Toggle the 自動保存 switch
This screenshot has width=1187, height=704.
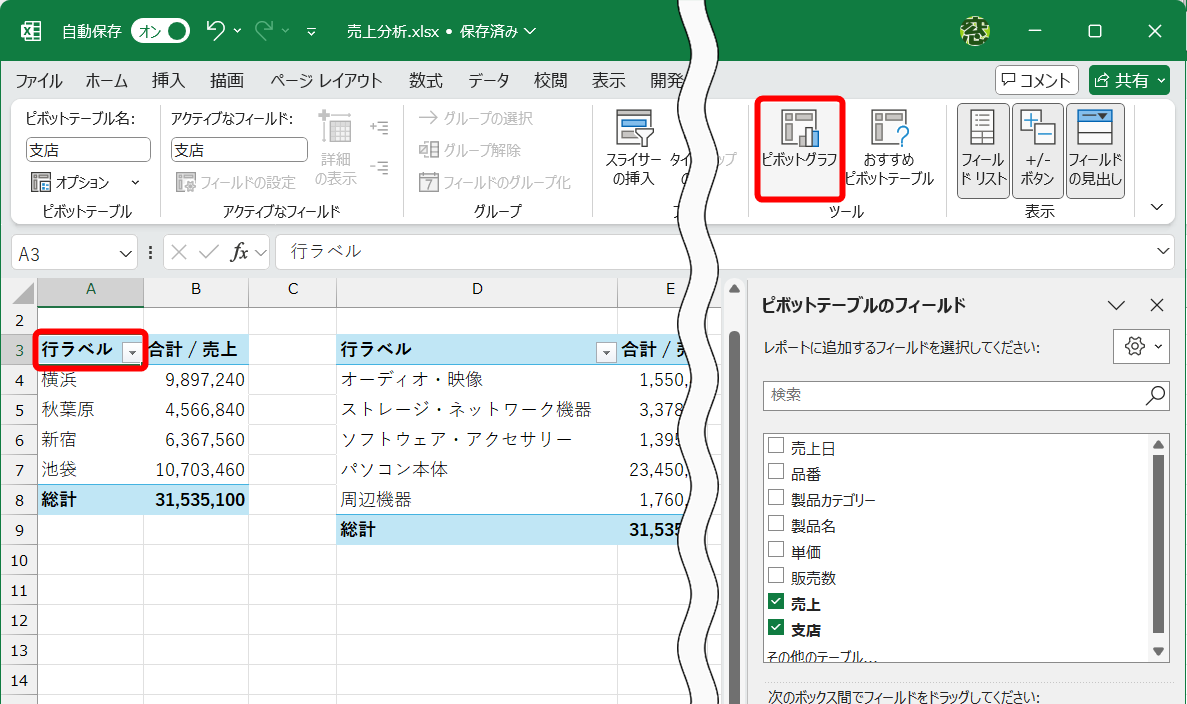point(160,31)
